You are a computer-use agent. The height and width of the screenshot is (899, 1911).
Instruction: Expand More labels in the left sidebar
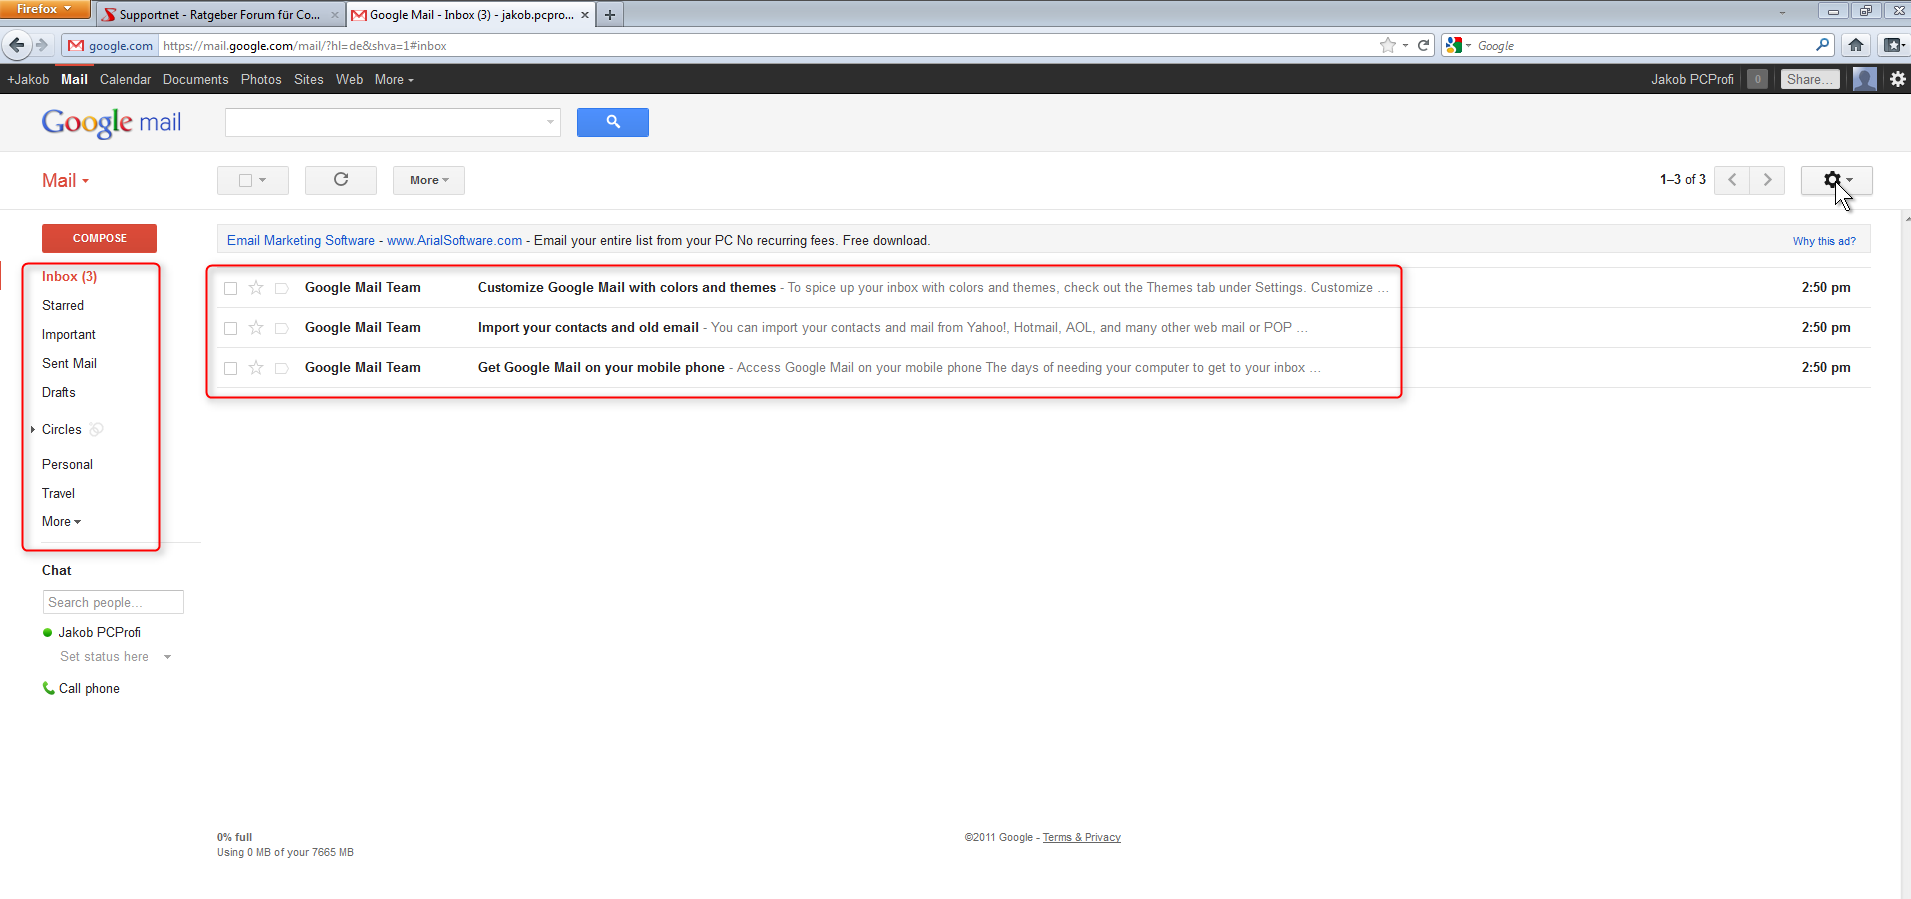[x=61, y=522]
